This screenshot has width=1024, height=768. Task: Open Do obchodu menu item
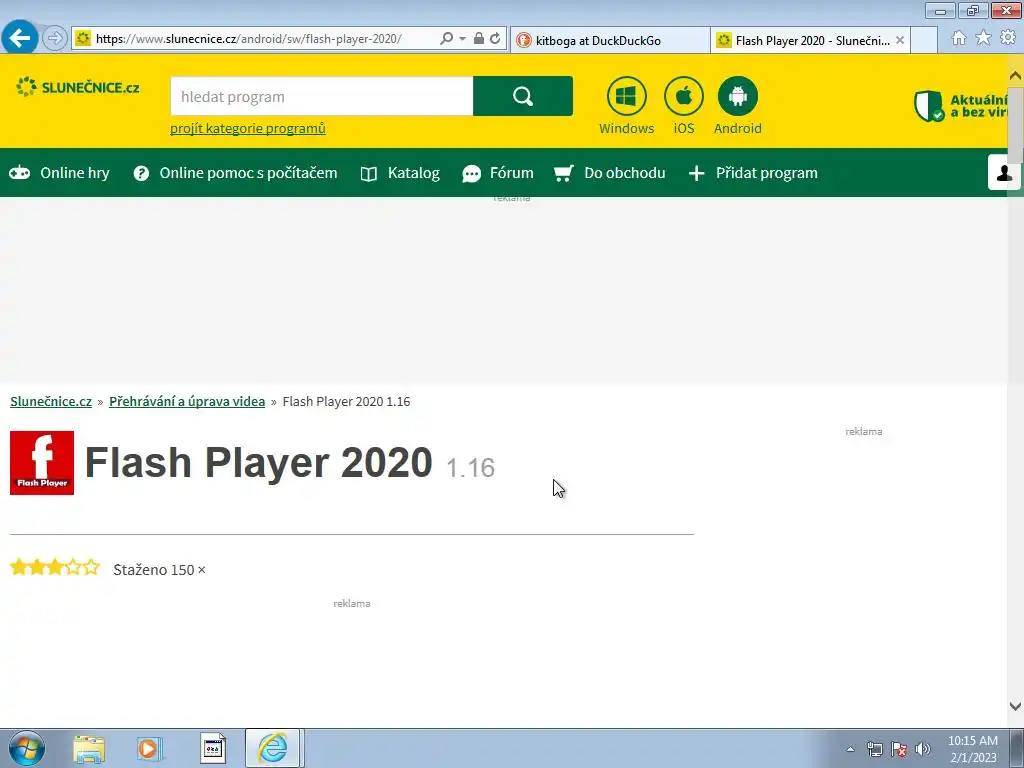click(610, 173)
